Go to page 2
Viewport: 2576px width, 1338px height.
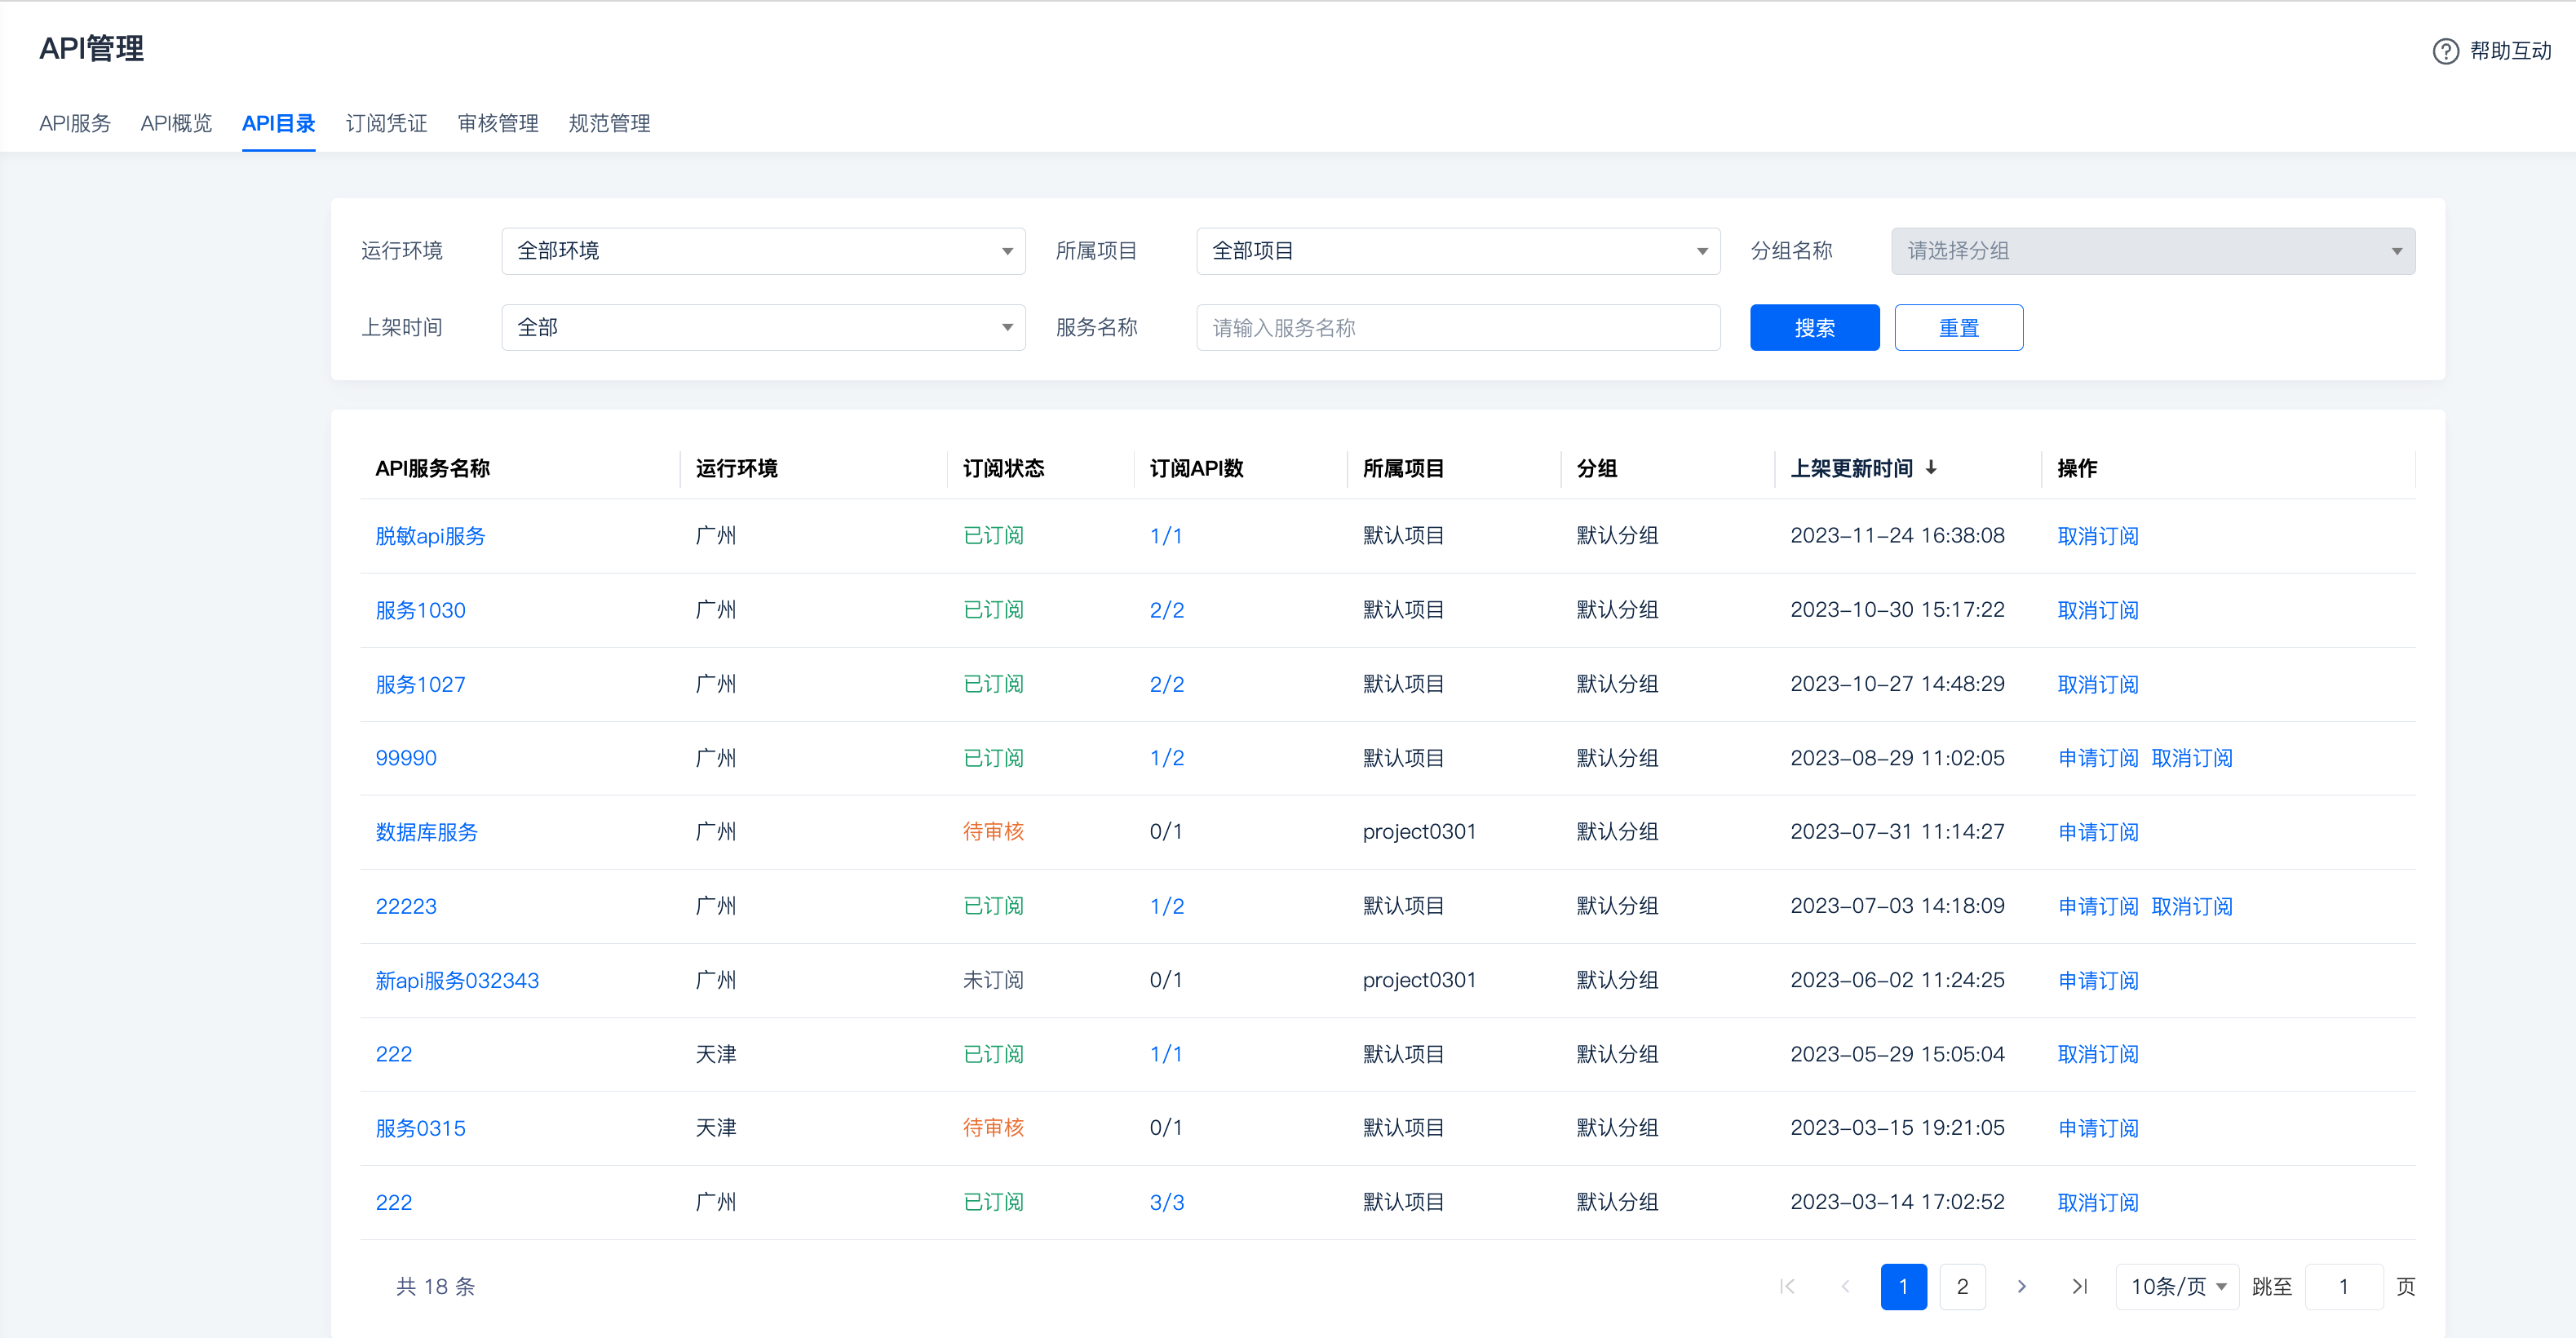[x=1962, y=1286]
